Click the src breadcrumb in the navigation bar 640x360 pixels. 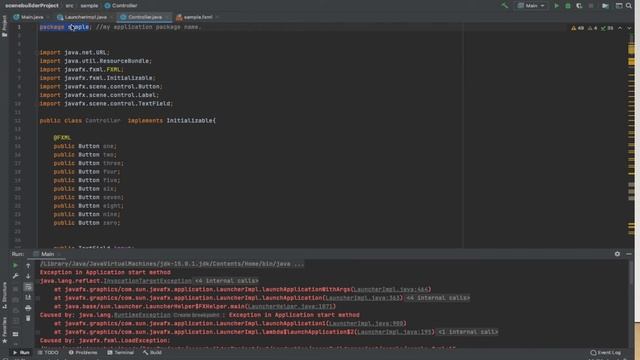70,6
